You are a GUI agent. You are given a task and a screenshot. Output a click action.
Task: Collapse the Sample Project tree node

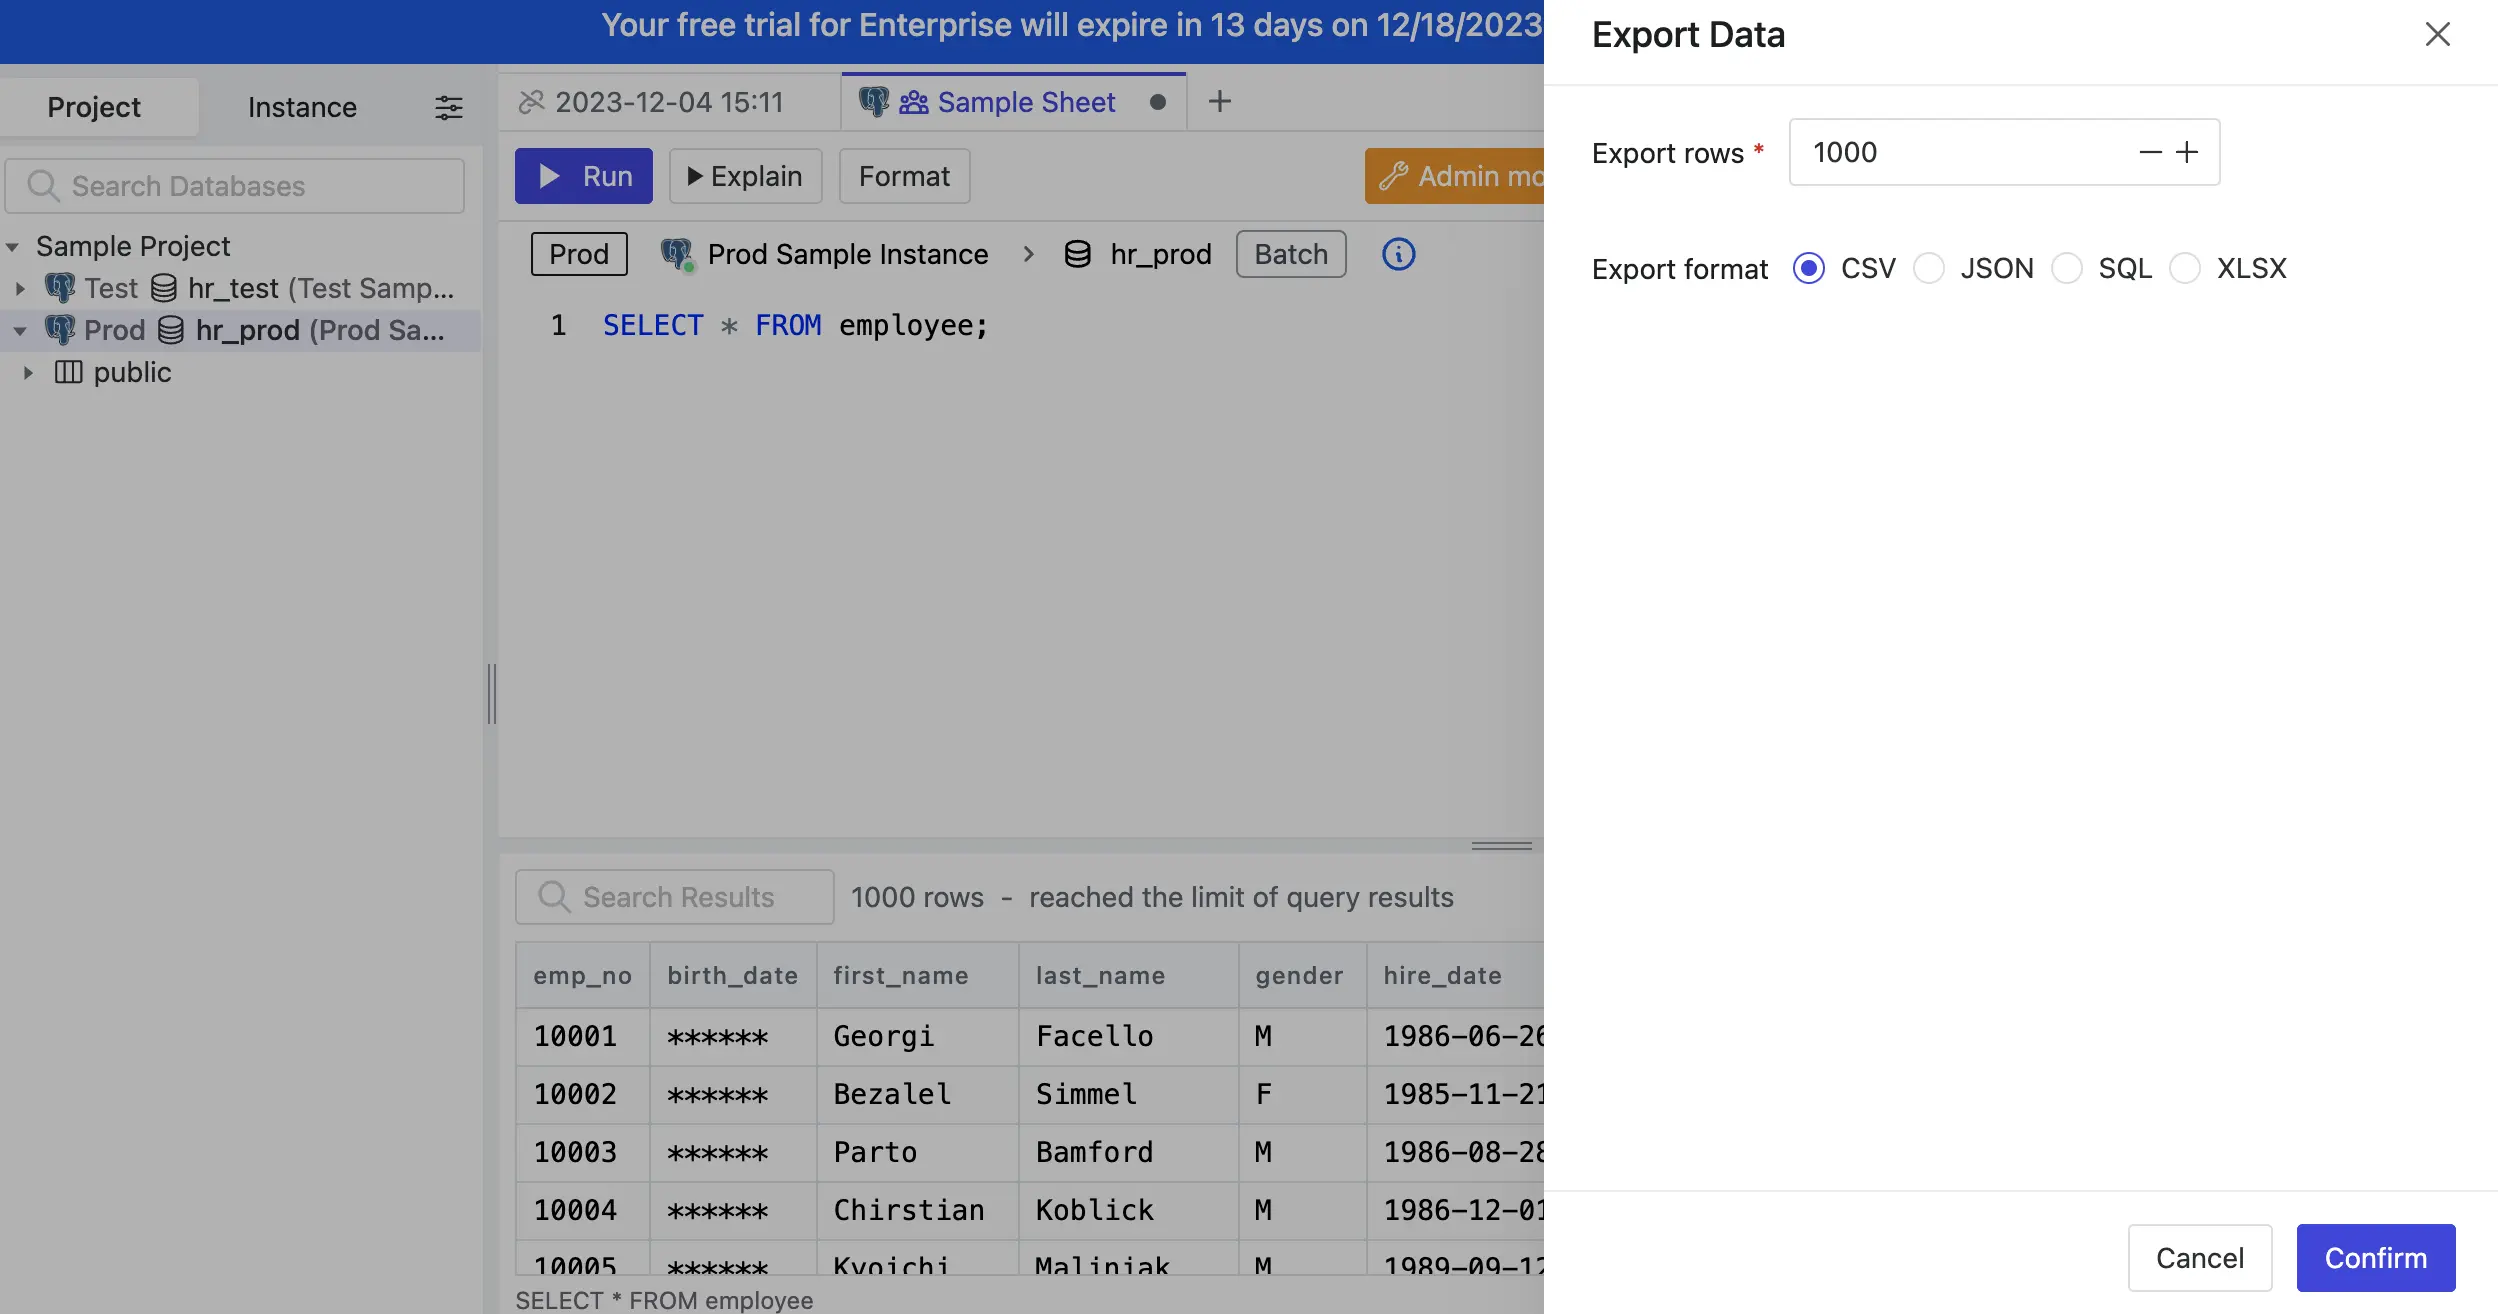coord(12,246)
